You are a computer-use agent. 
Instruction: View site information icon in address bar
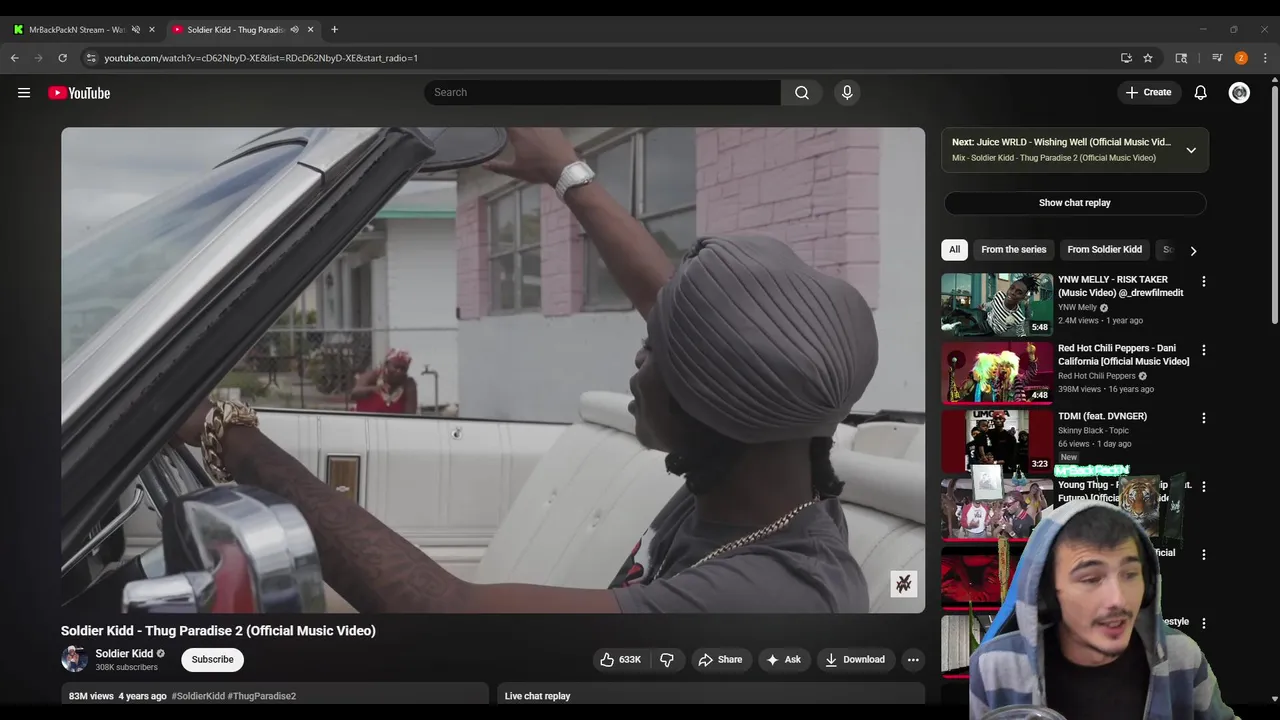(91, 58)
